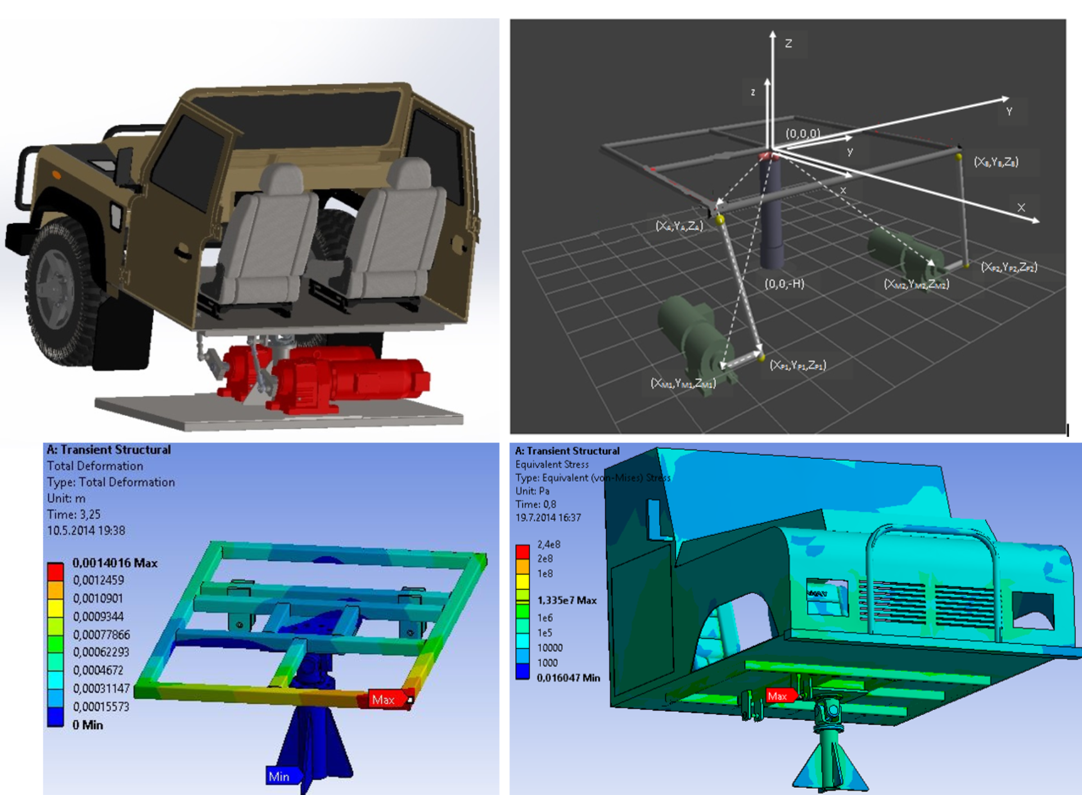This screenshot has width=1082, height=795.
Task: Click the '0,016047 Min' stress legend value
Action: [569, 678]
